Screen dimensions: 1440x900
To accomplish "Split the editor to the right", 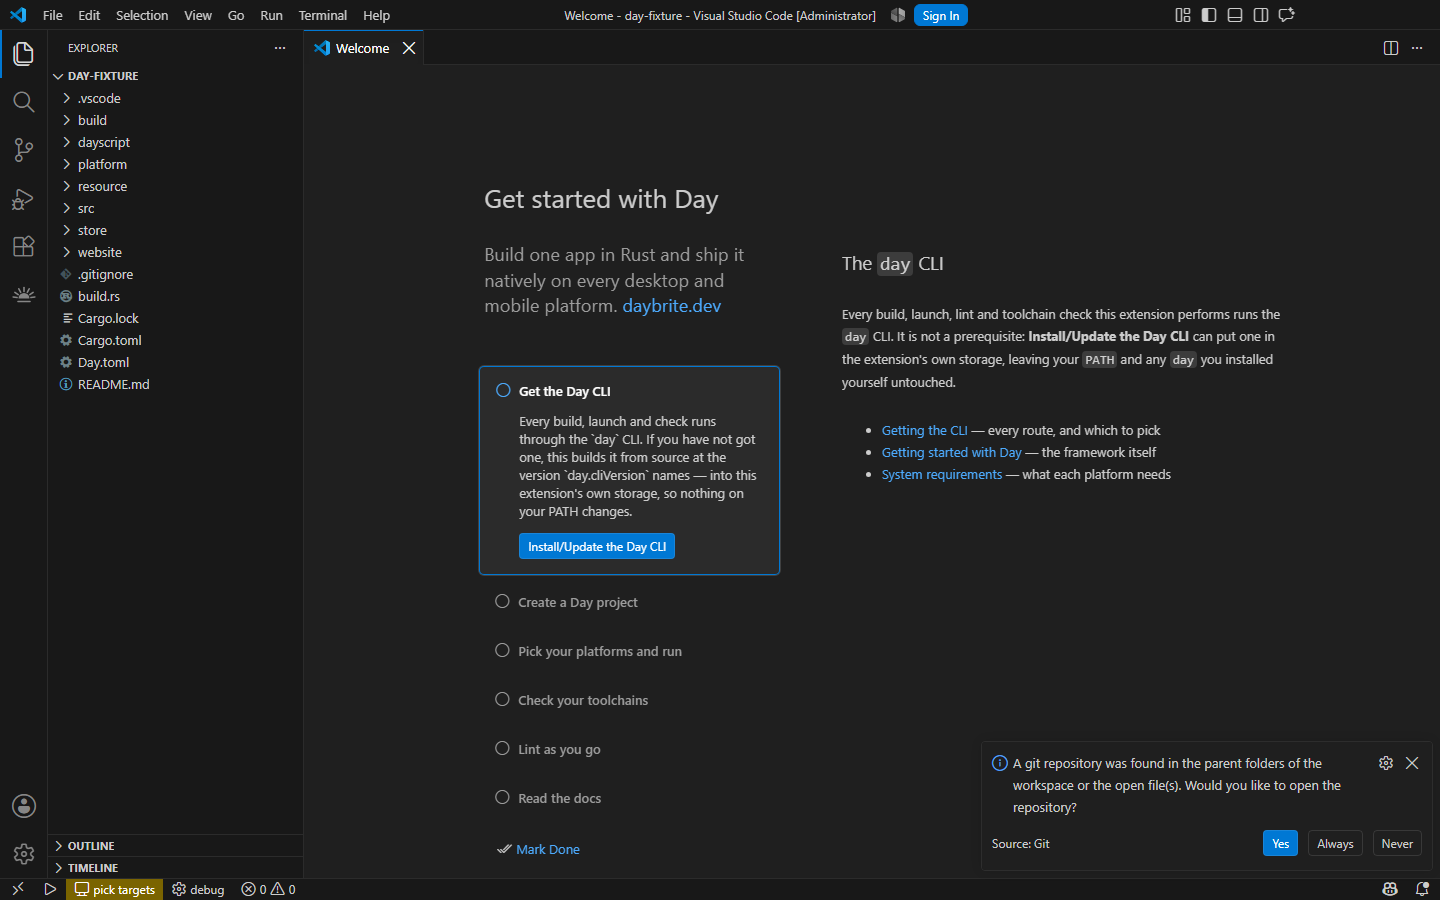I will pyautogui.click(x=1391, y=48).
